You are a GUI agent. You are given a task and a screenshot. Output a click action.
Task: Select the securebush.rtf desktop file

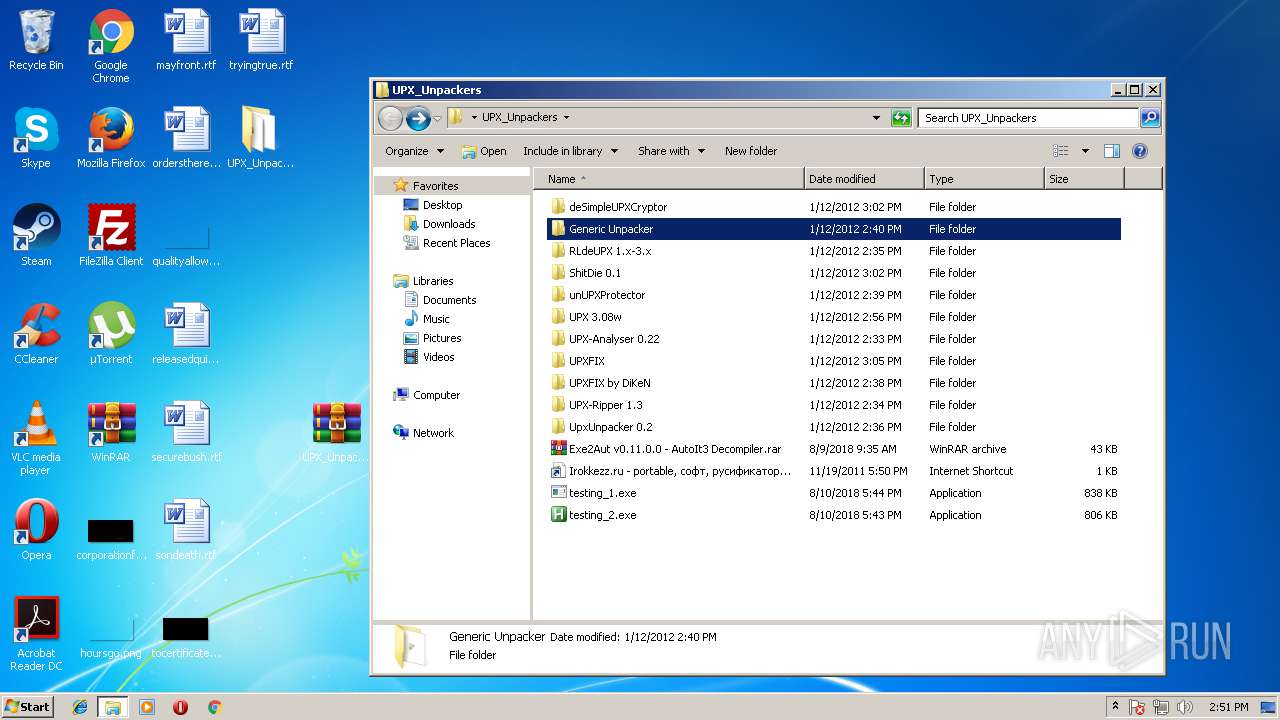pyautogui.click(x=186, y=432)
